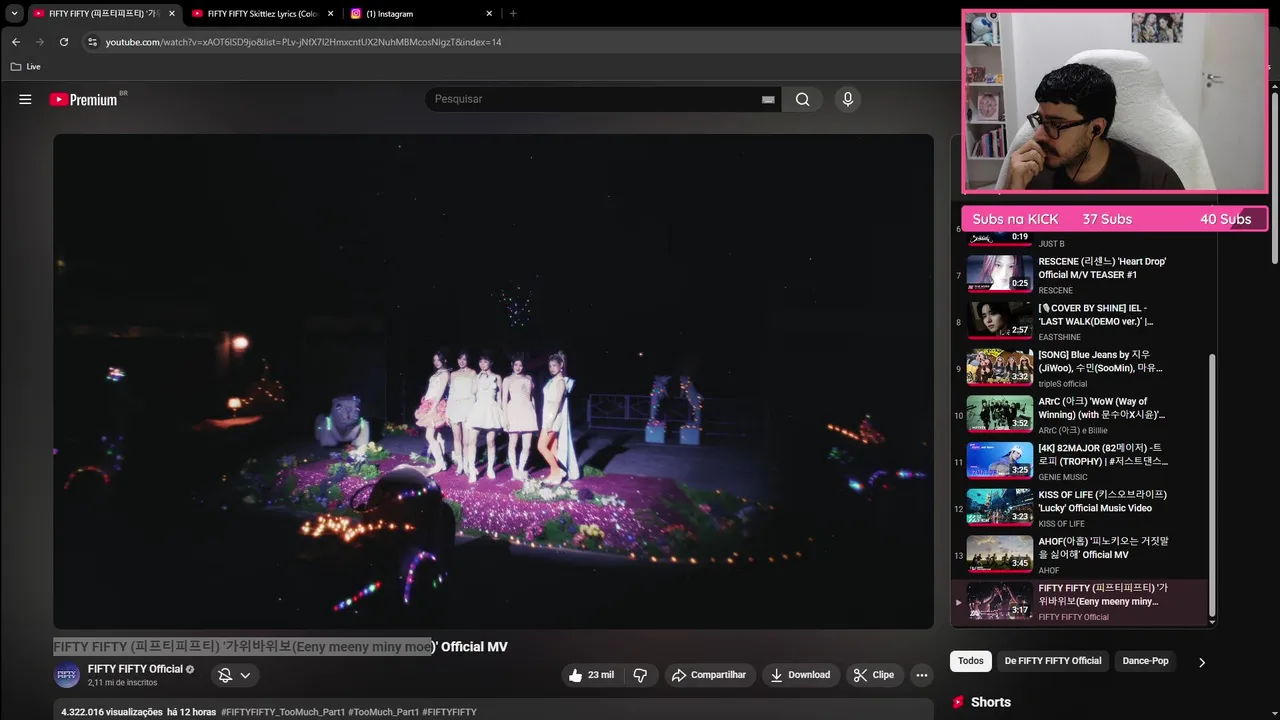Open more actions three-dot menu
This screenshot has width=1280, height=720.
pos(922,675)
